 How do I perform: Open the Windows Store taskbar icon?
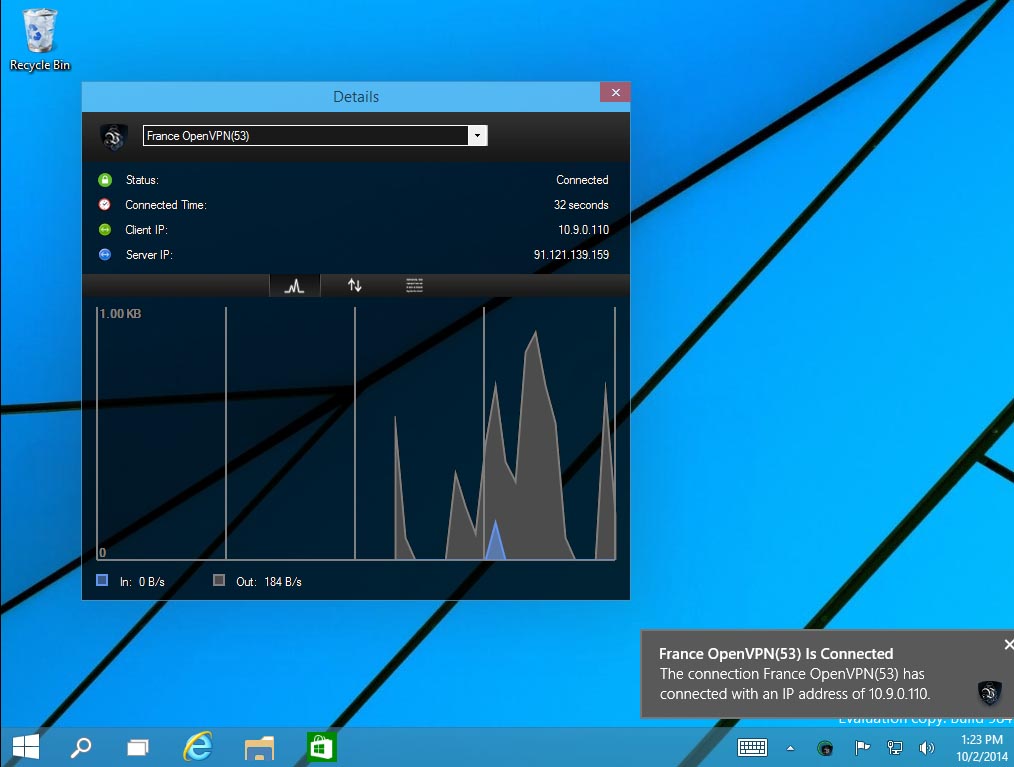(321, 747)
